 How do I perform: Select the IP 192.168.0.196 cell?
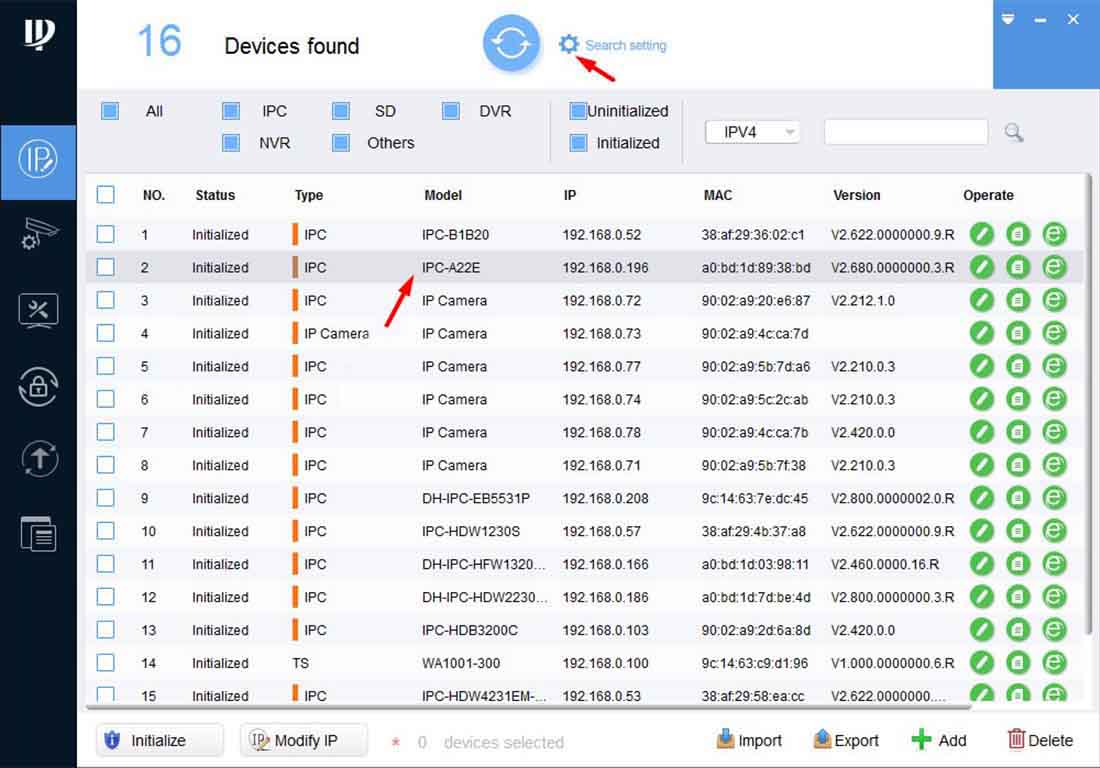pos(605,267)
